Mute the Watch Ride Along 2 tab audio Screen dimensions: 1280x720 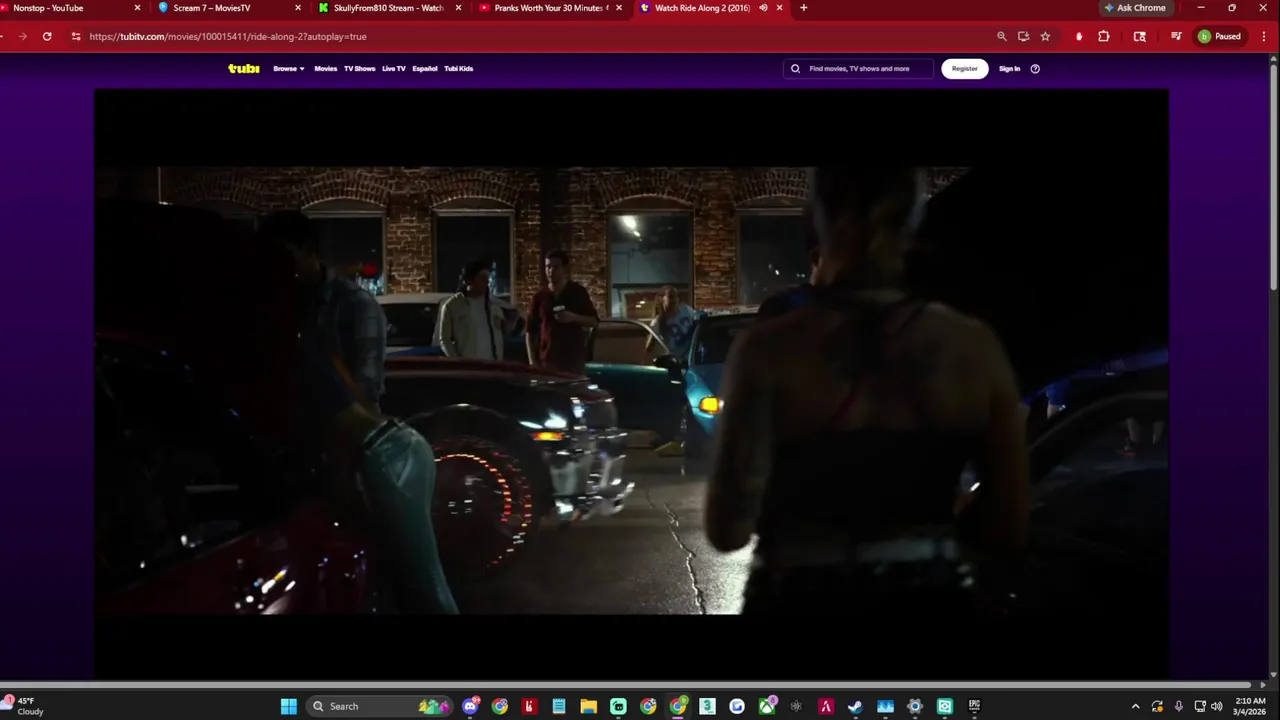763,8
